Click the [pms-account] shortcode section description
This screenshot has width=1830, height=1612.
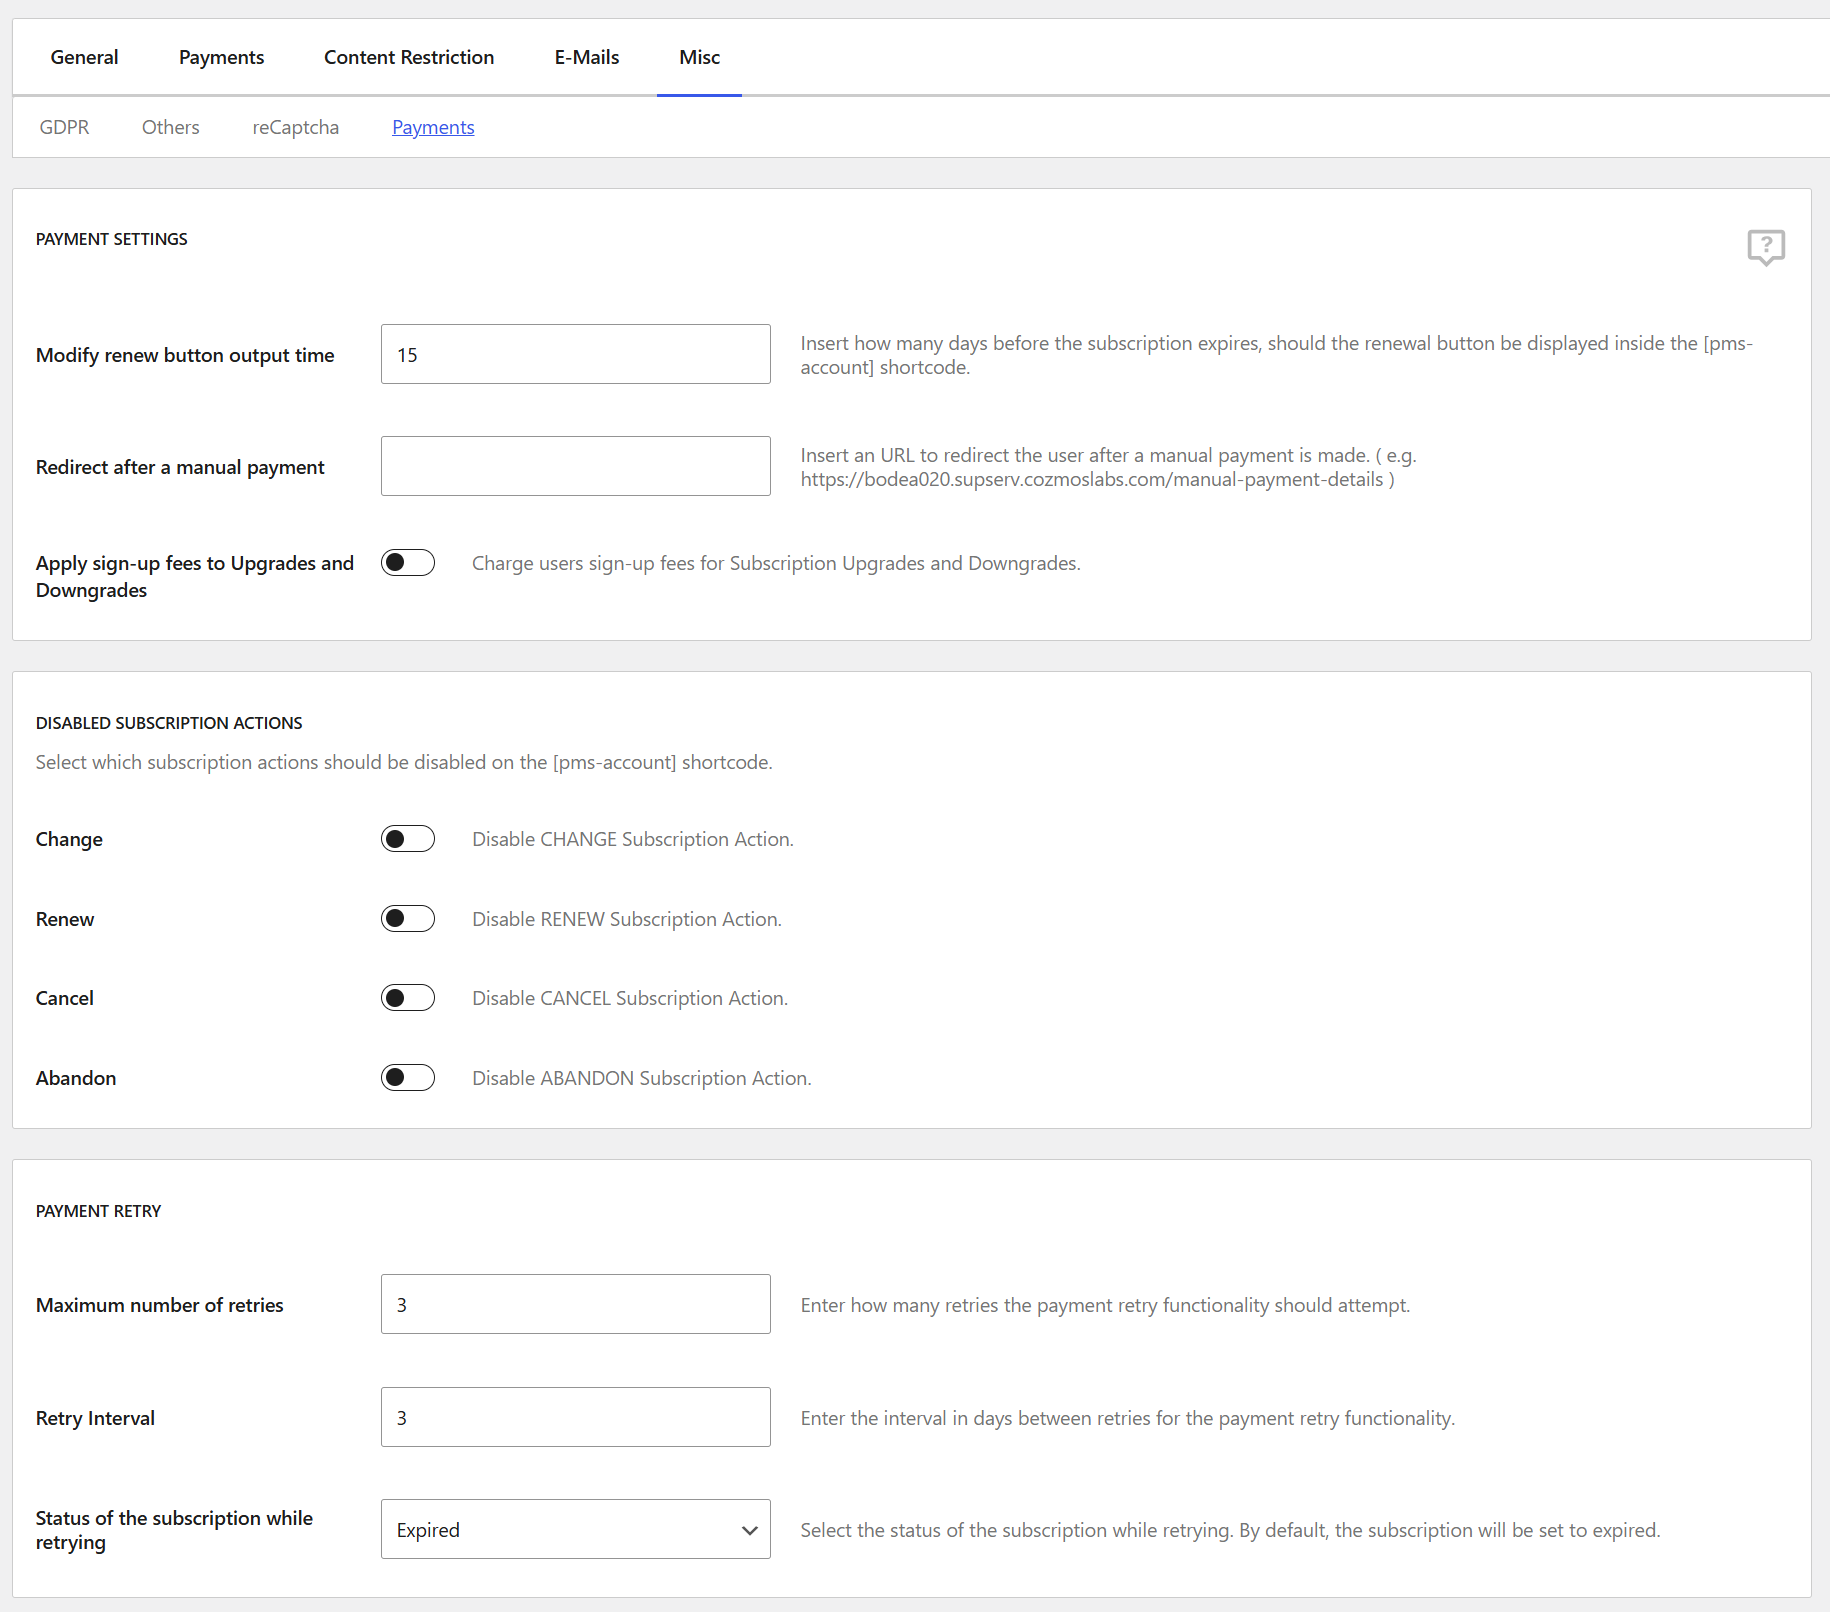click(404, 762)
